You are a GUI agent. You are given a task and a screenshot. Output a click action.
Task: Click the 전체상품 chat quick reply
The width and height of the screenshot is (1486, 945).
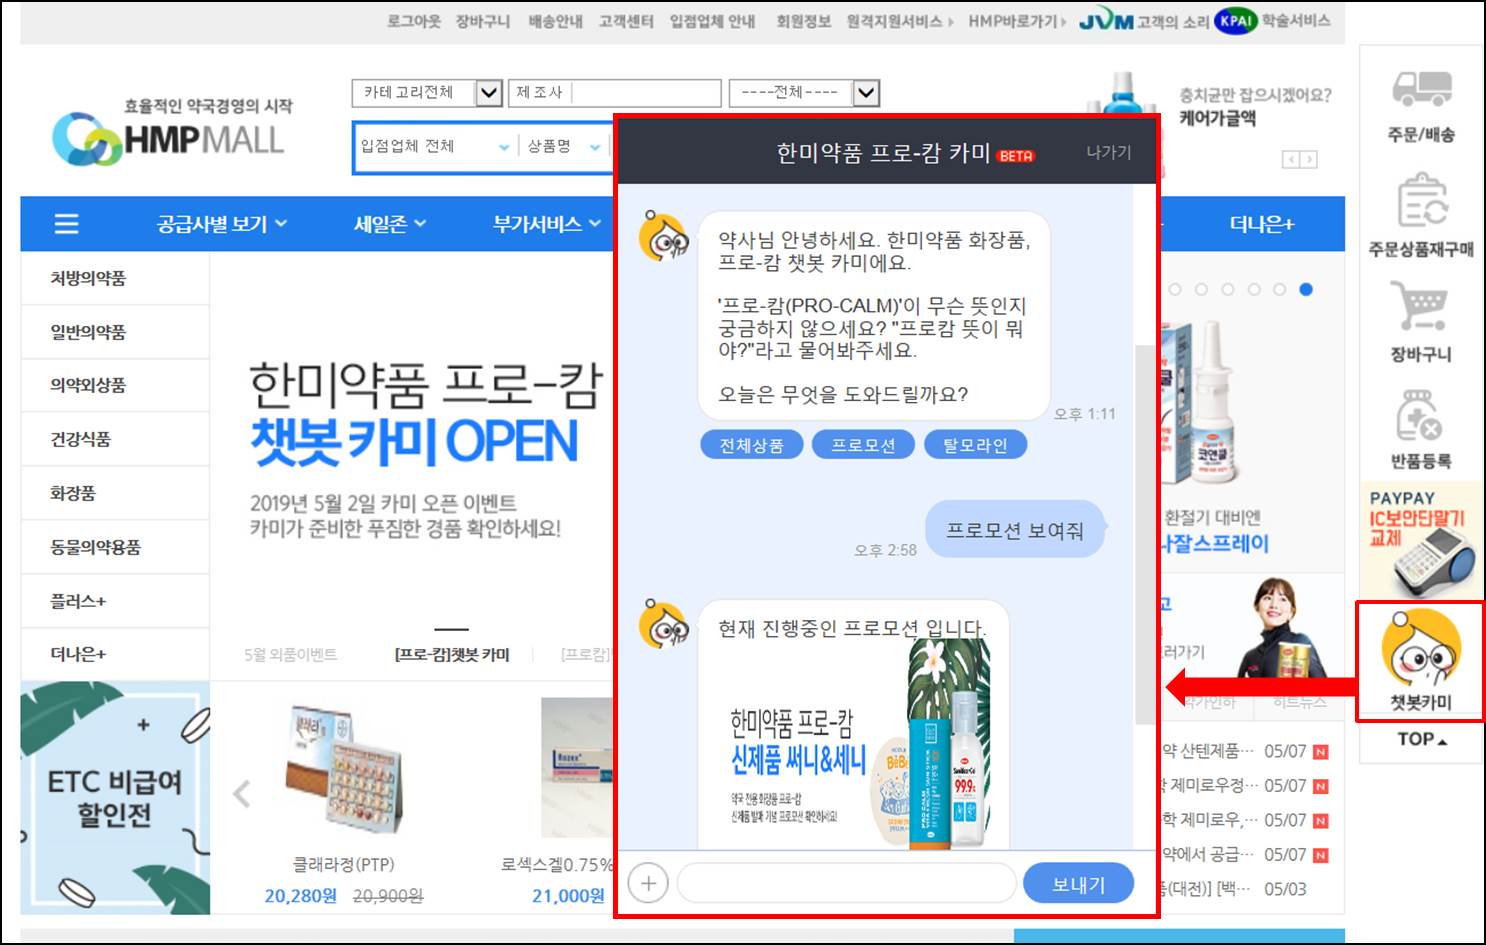tap(752, 445)
